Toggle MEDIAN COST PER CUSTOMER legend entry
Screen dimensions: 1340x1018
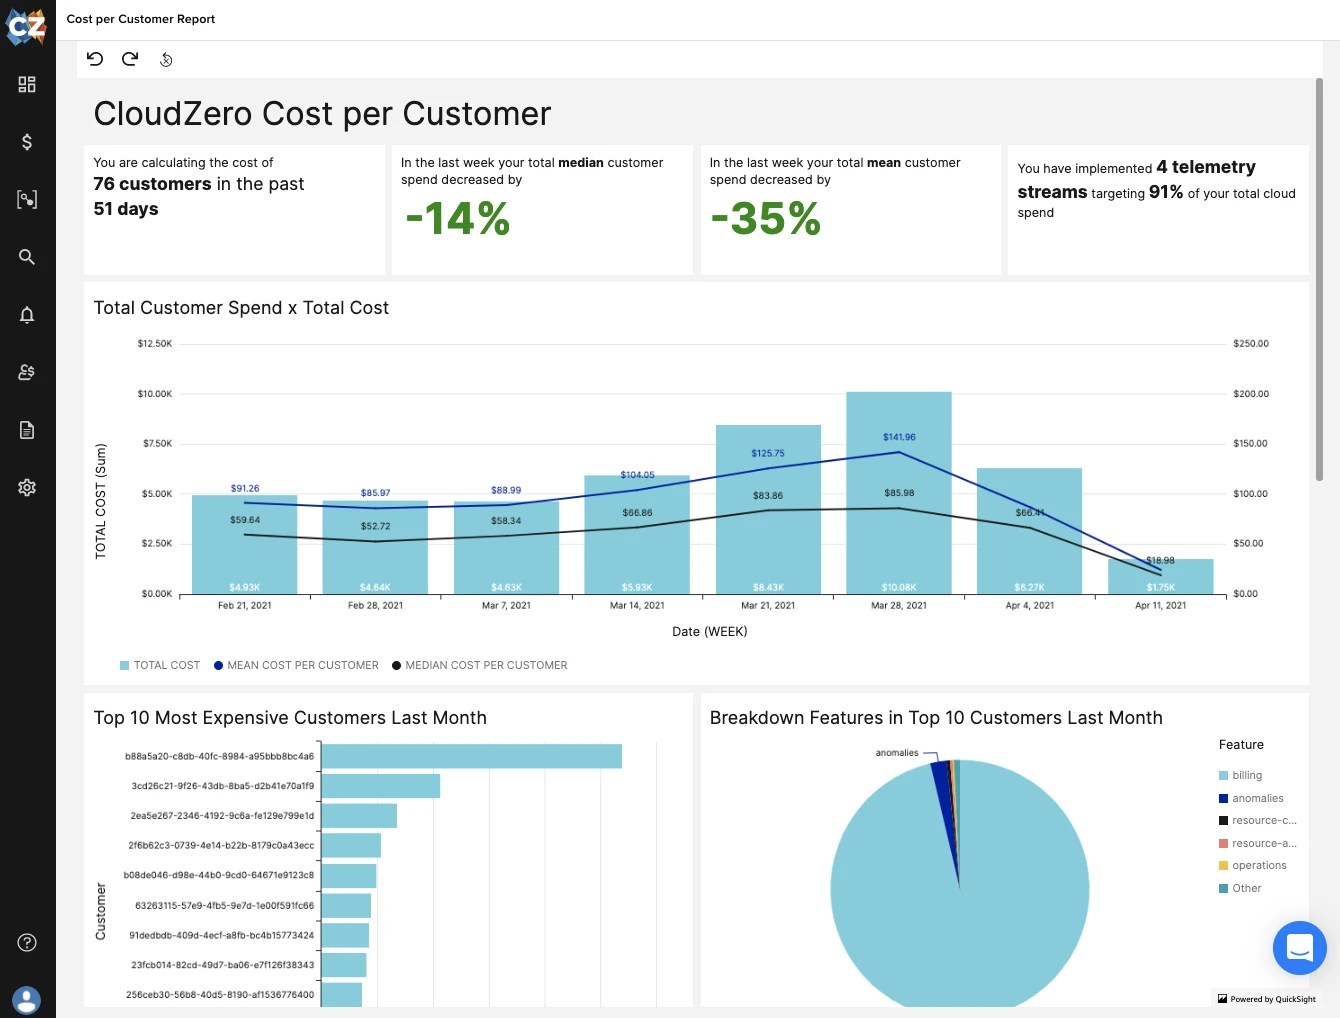(x=480, y=665)
